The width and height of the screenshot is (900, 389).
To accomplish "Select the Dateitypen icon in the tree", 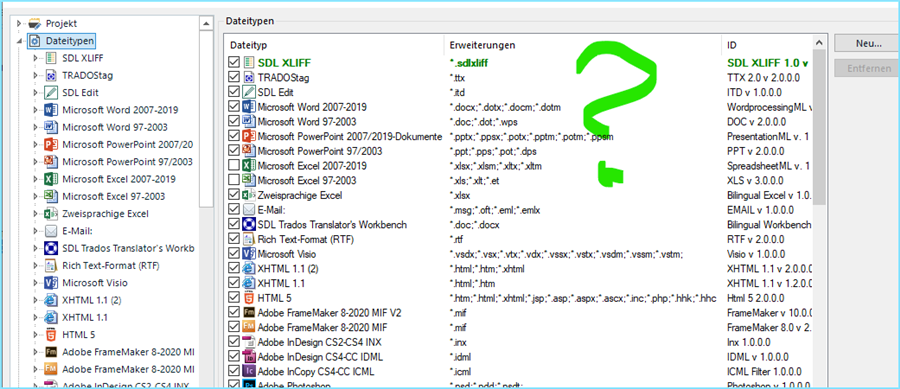I will 35,41.
